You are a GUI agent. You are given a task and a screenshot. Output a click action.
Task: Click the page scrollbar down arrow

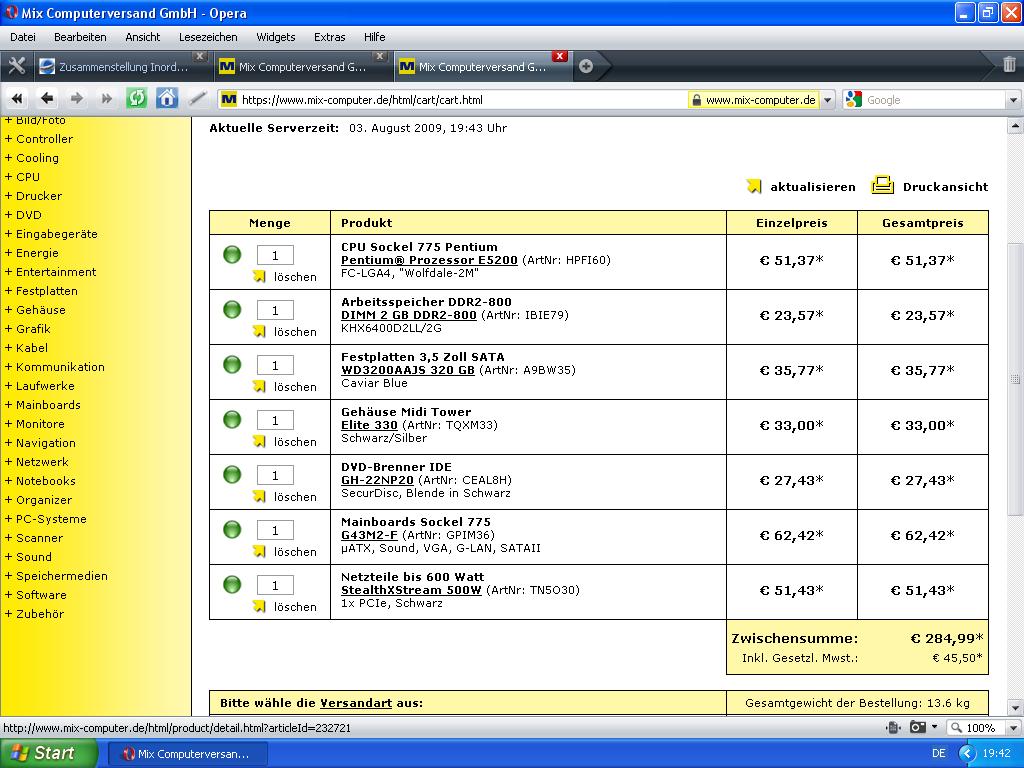click(x=1015, y=707)
